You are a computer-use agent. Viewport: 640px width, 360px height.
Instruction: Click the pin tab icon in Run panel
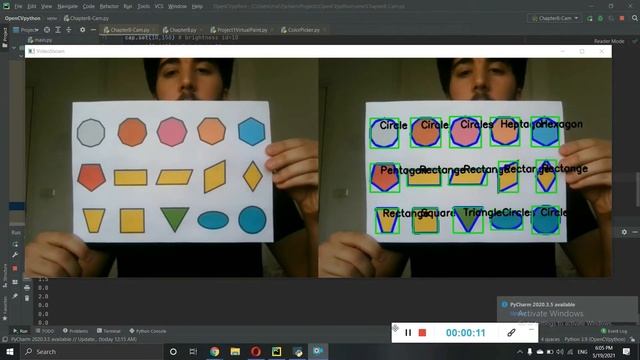15,296
